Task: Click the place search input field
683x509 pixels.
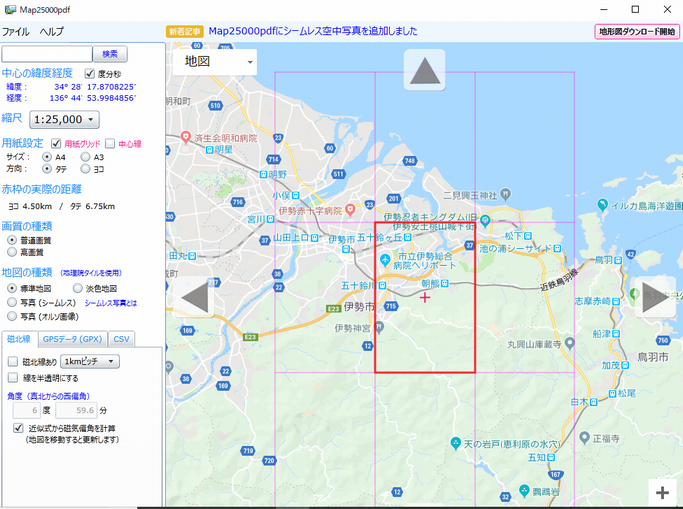Action: click(x=47, y=54)
